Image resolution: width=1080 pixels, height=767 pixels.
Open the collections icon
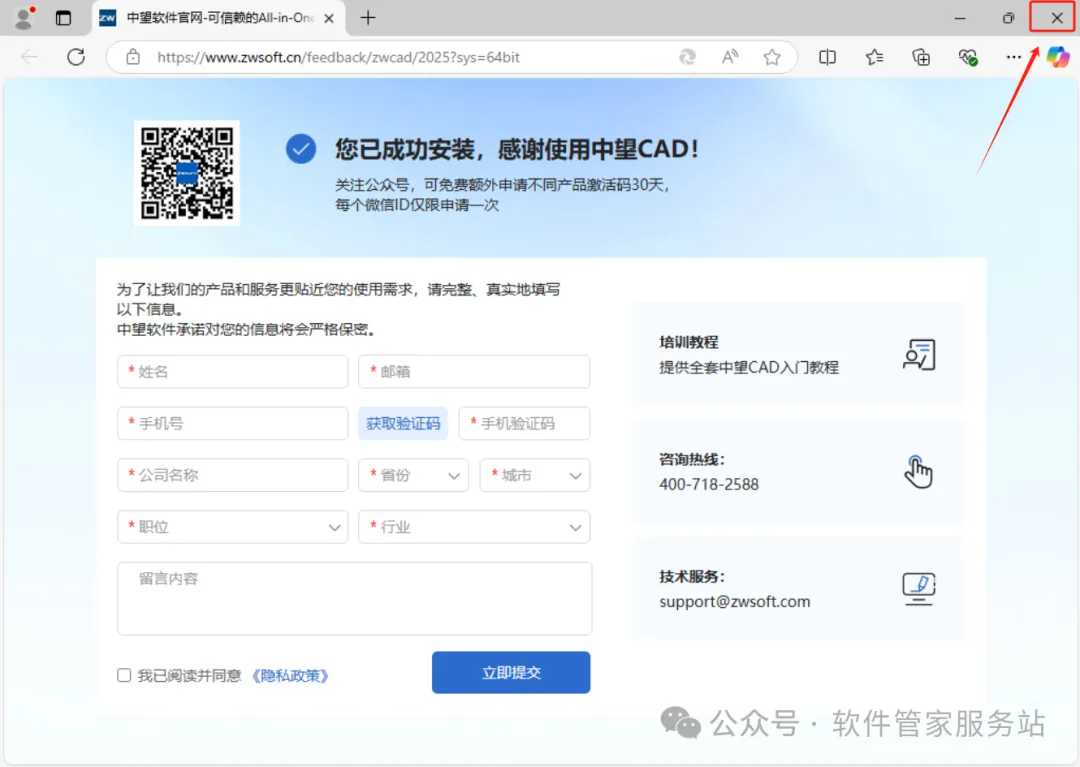pos(921,57)
